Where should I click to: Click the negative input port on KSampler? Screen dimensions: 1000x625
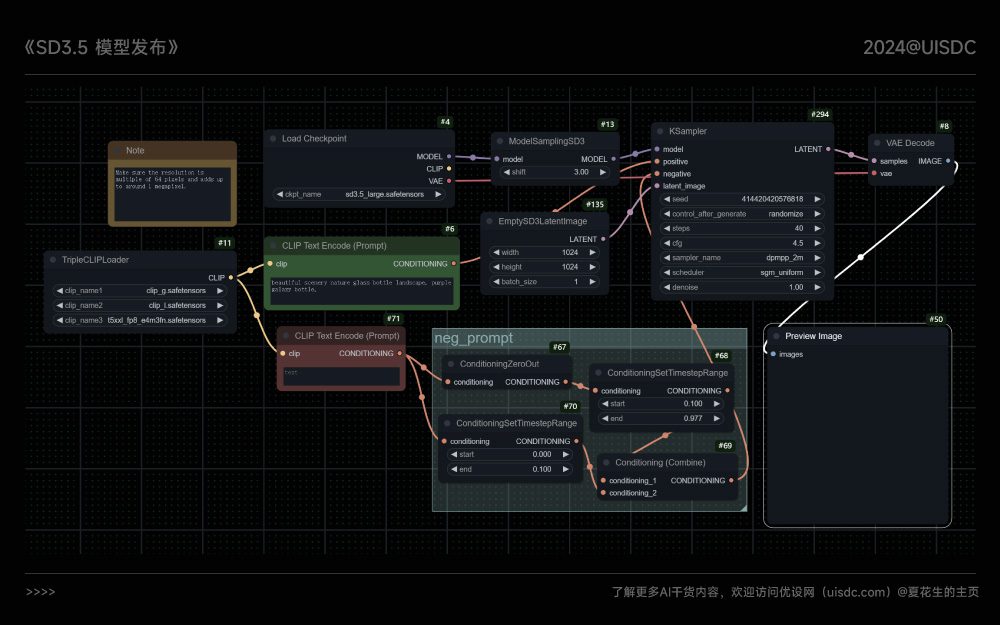click(657, 173)
